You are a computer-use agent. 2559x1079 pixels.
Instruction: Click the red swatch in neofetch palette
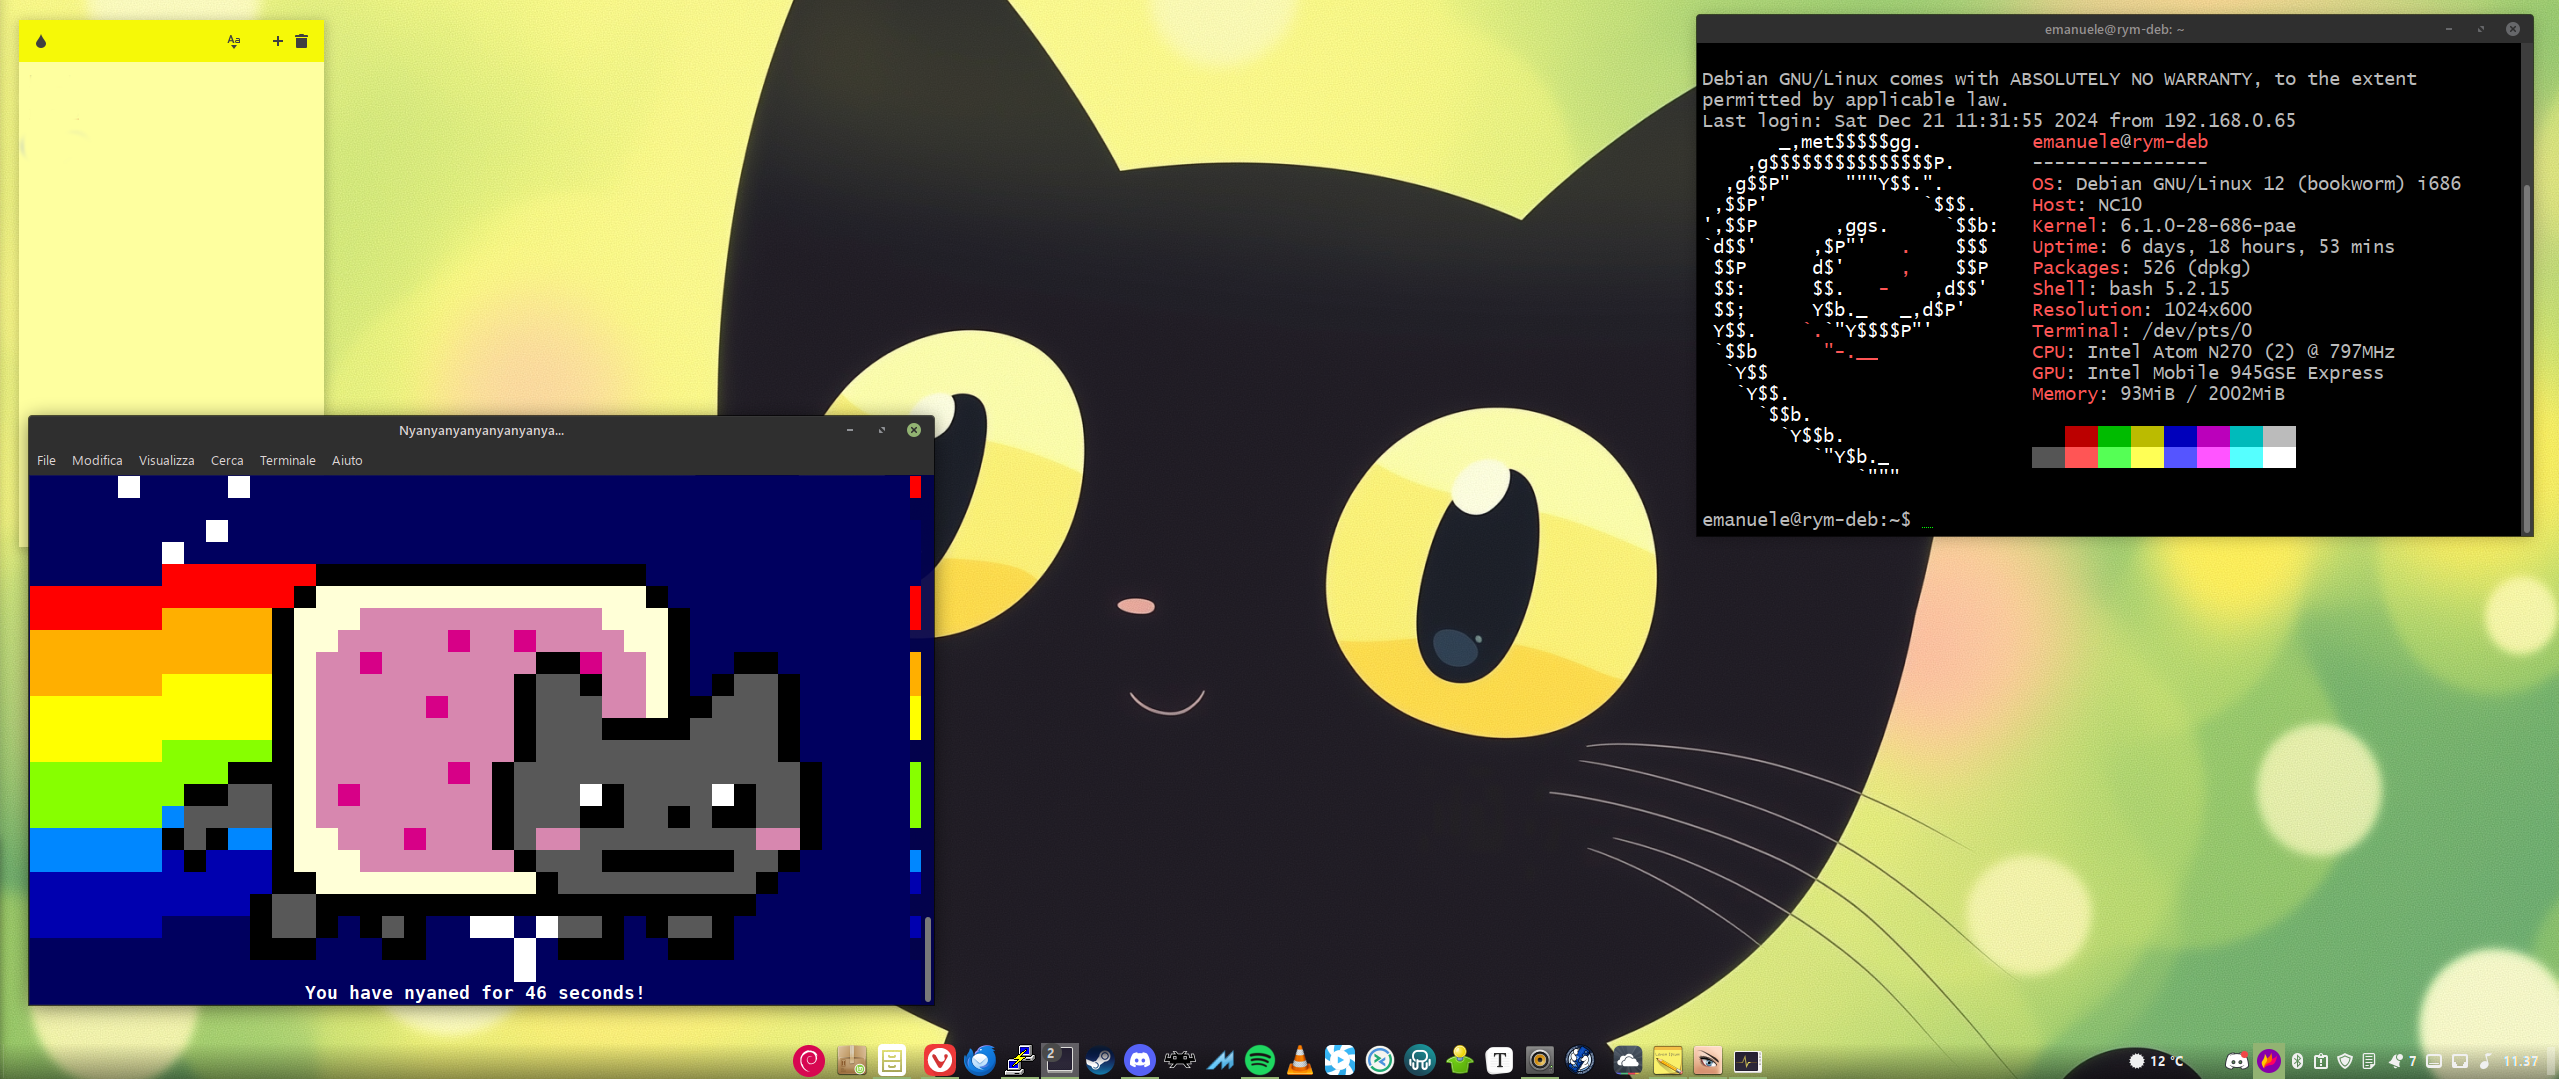click(2081, 436)
